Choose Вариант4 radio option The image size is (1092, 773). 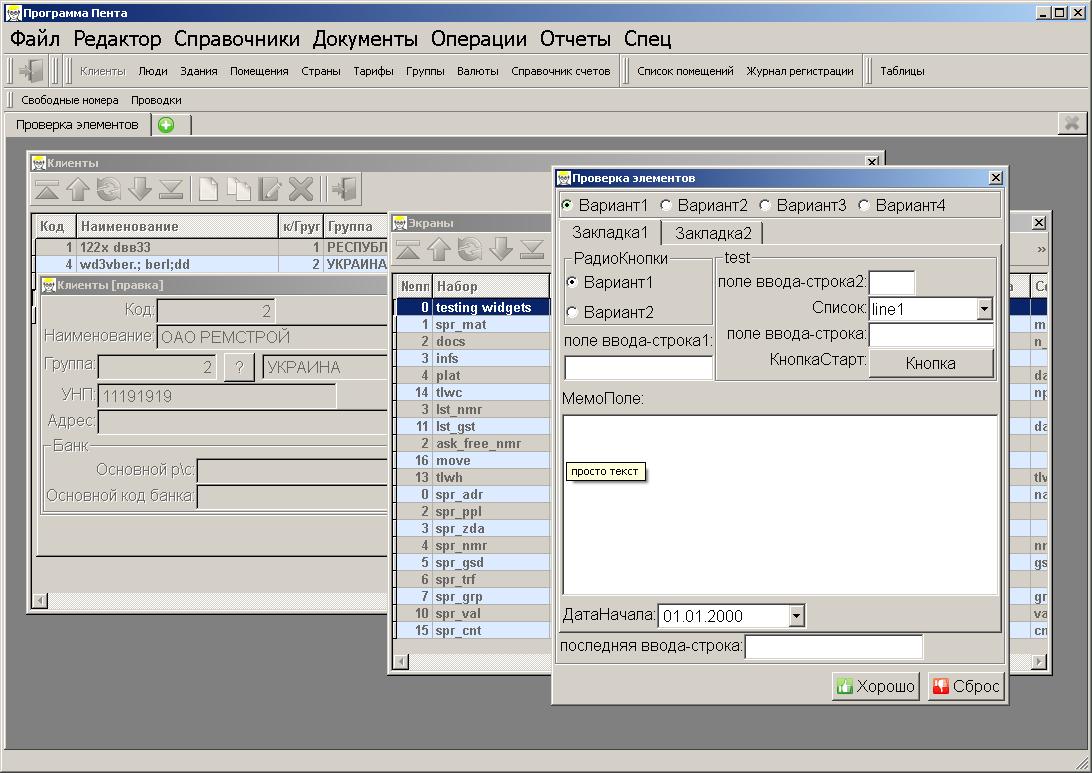(x=864, y=205)
